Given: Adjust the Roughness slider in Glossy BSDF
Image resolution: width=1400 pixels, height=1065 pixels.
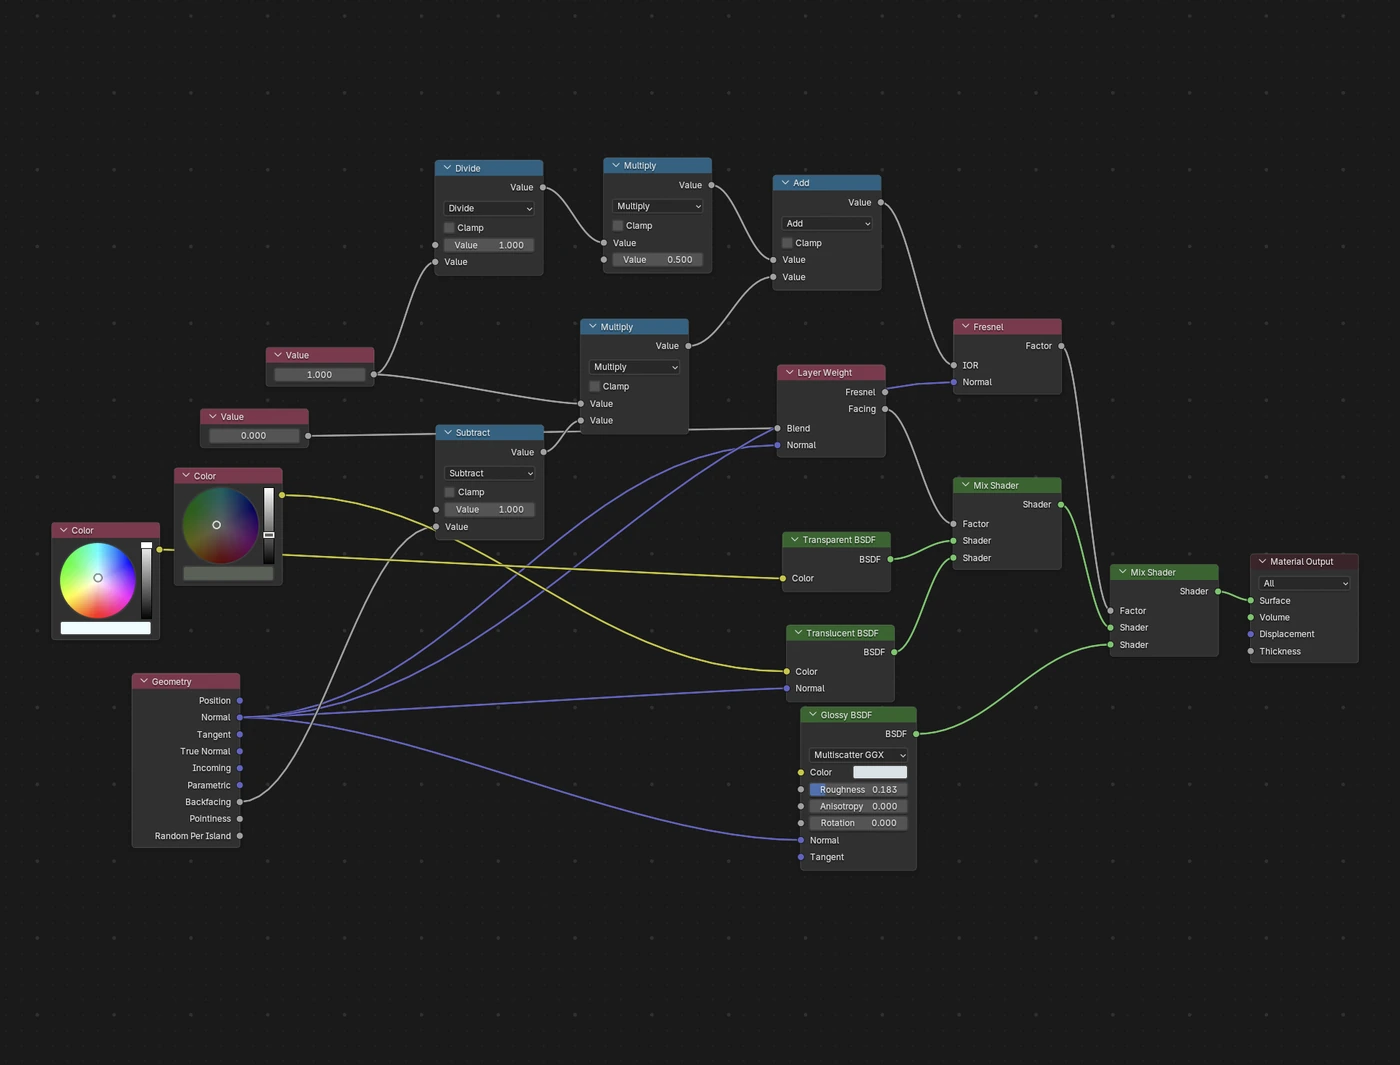Looking at the screenshot, I should (858, 789).
